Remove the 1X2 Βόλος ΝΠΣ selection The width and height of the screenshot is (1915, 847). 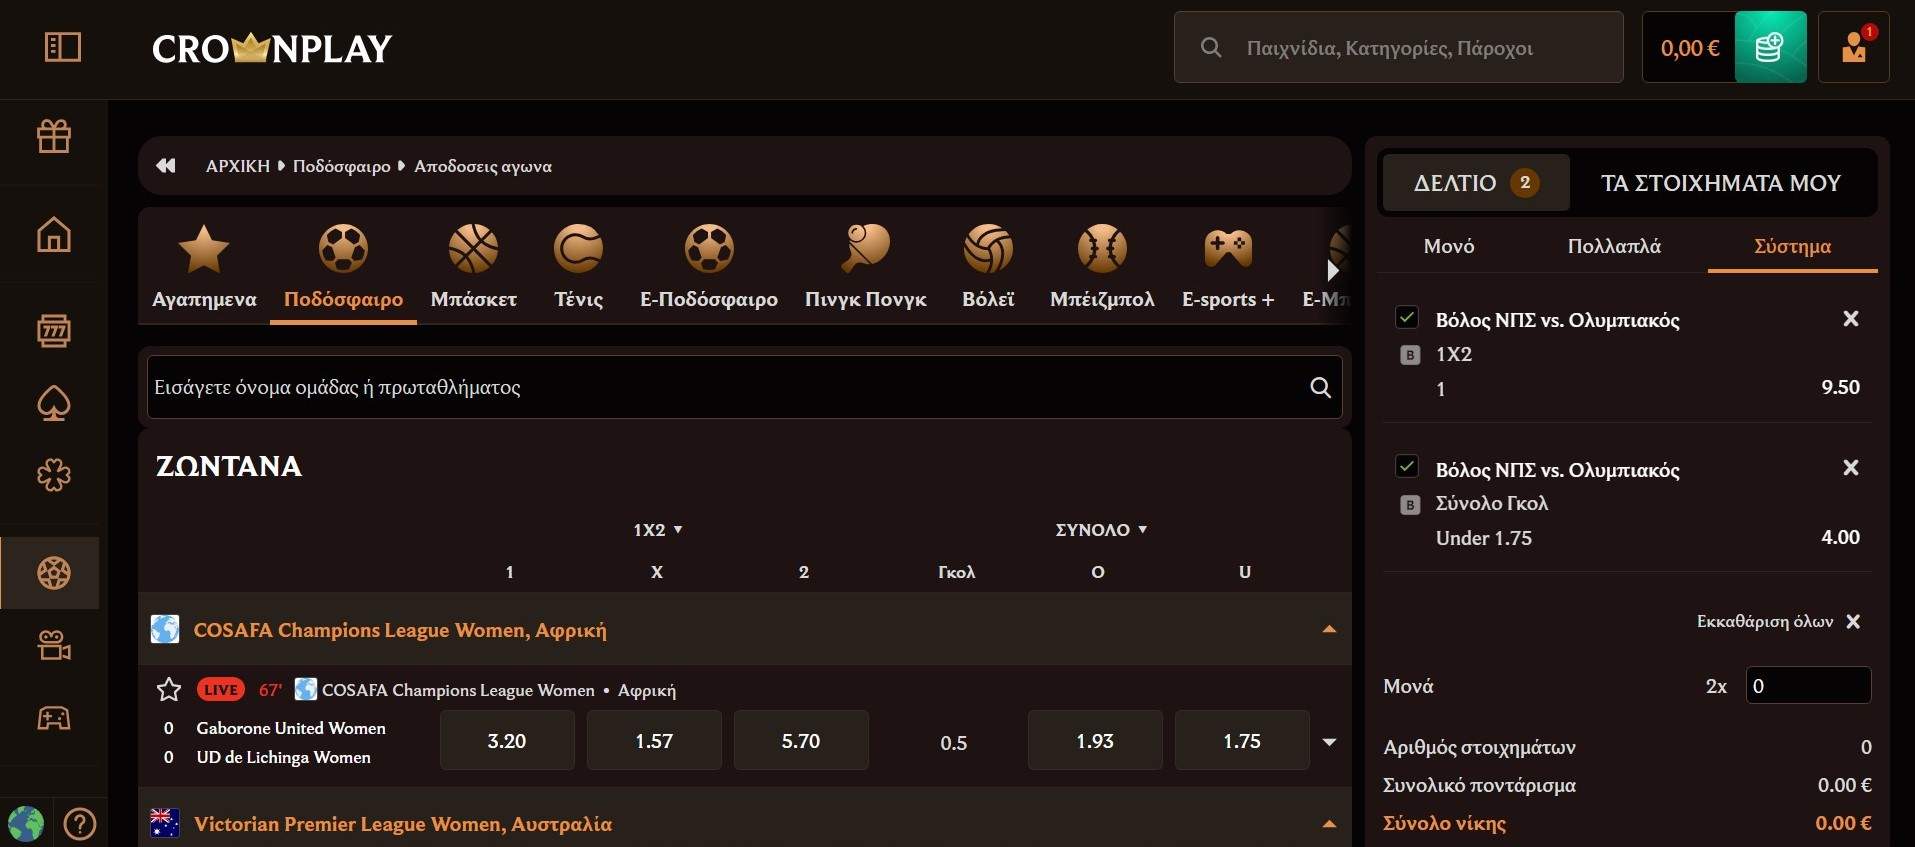point(1851,319)
